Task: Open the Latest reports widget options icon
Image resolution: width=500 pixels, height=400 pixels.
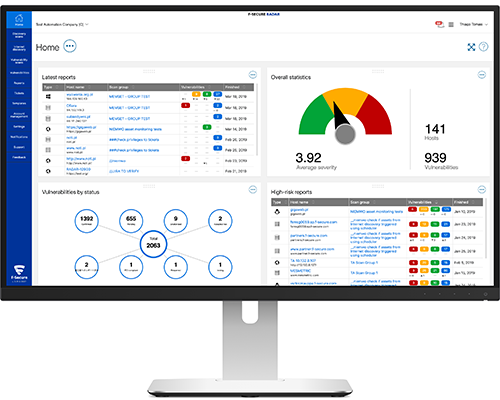Action: 253,75
